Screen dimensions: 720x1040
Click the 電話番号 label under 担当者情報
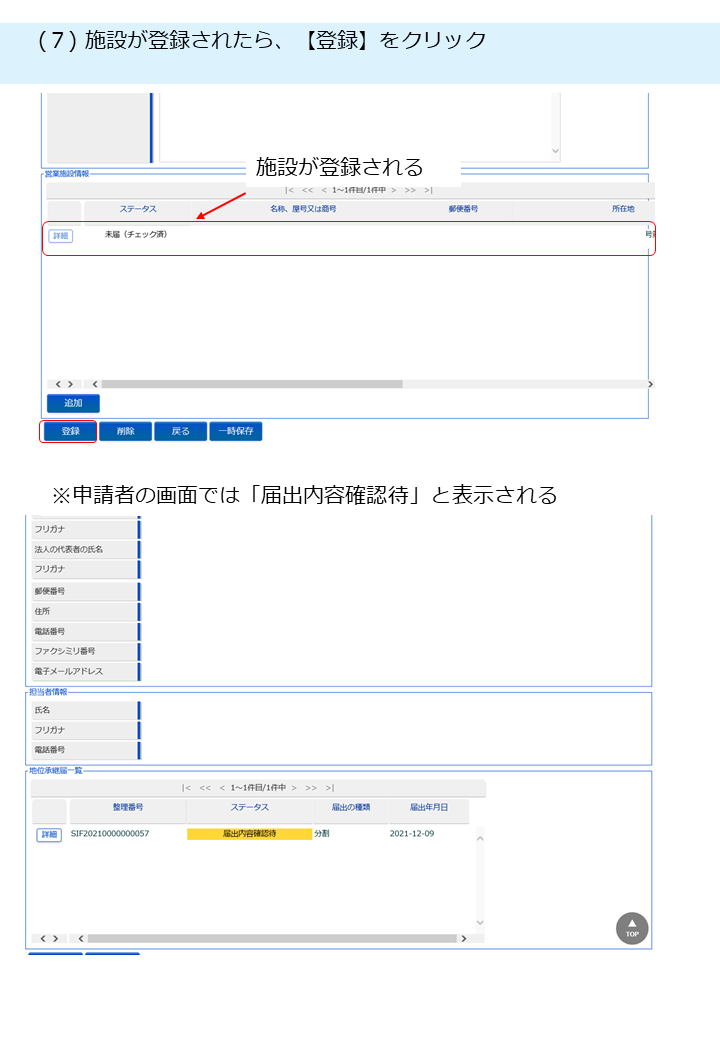click(50, 750)
